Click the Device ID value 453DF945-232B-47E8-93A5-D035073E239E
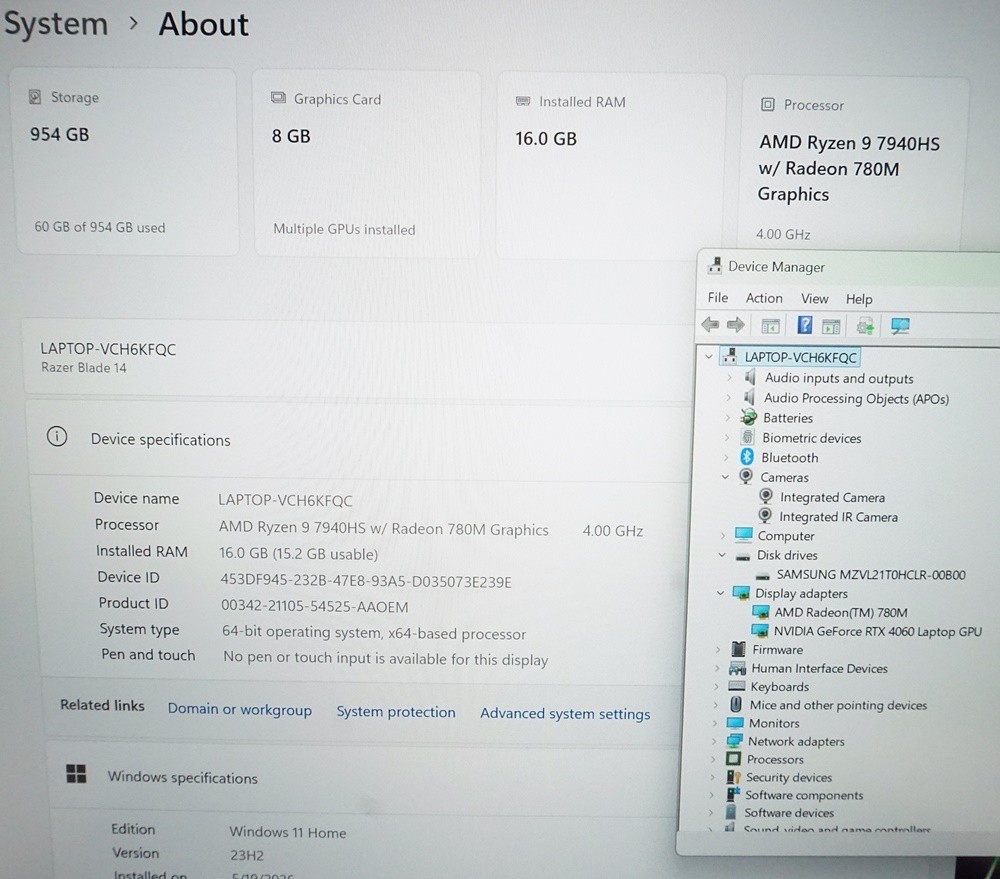This screenshot has height=879, width=1000. point(366,581)
